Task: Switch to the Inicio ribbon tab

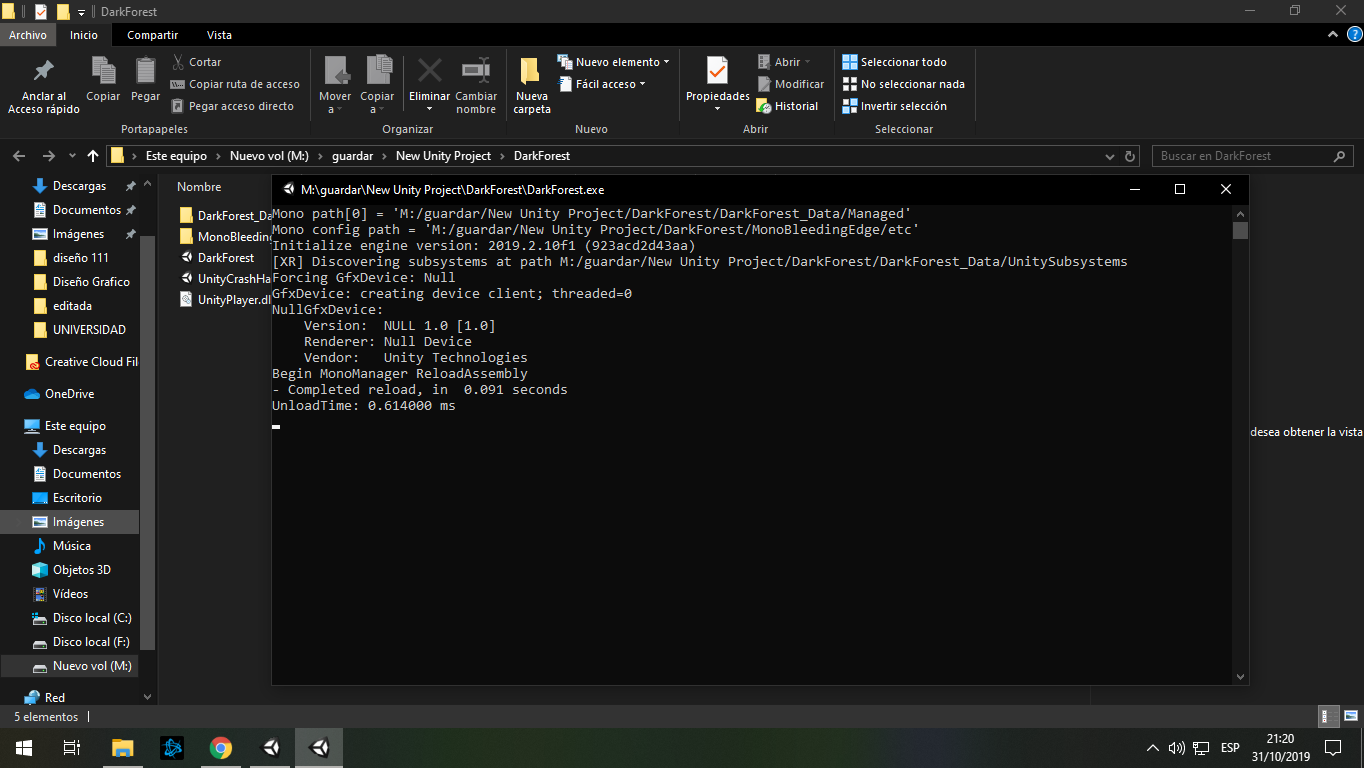Action: (x=84, y=35)
